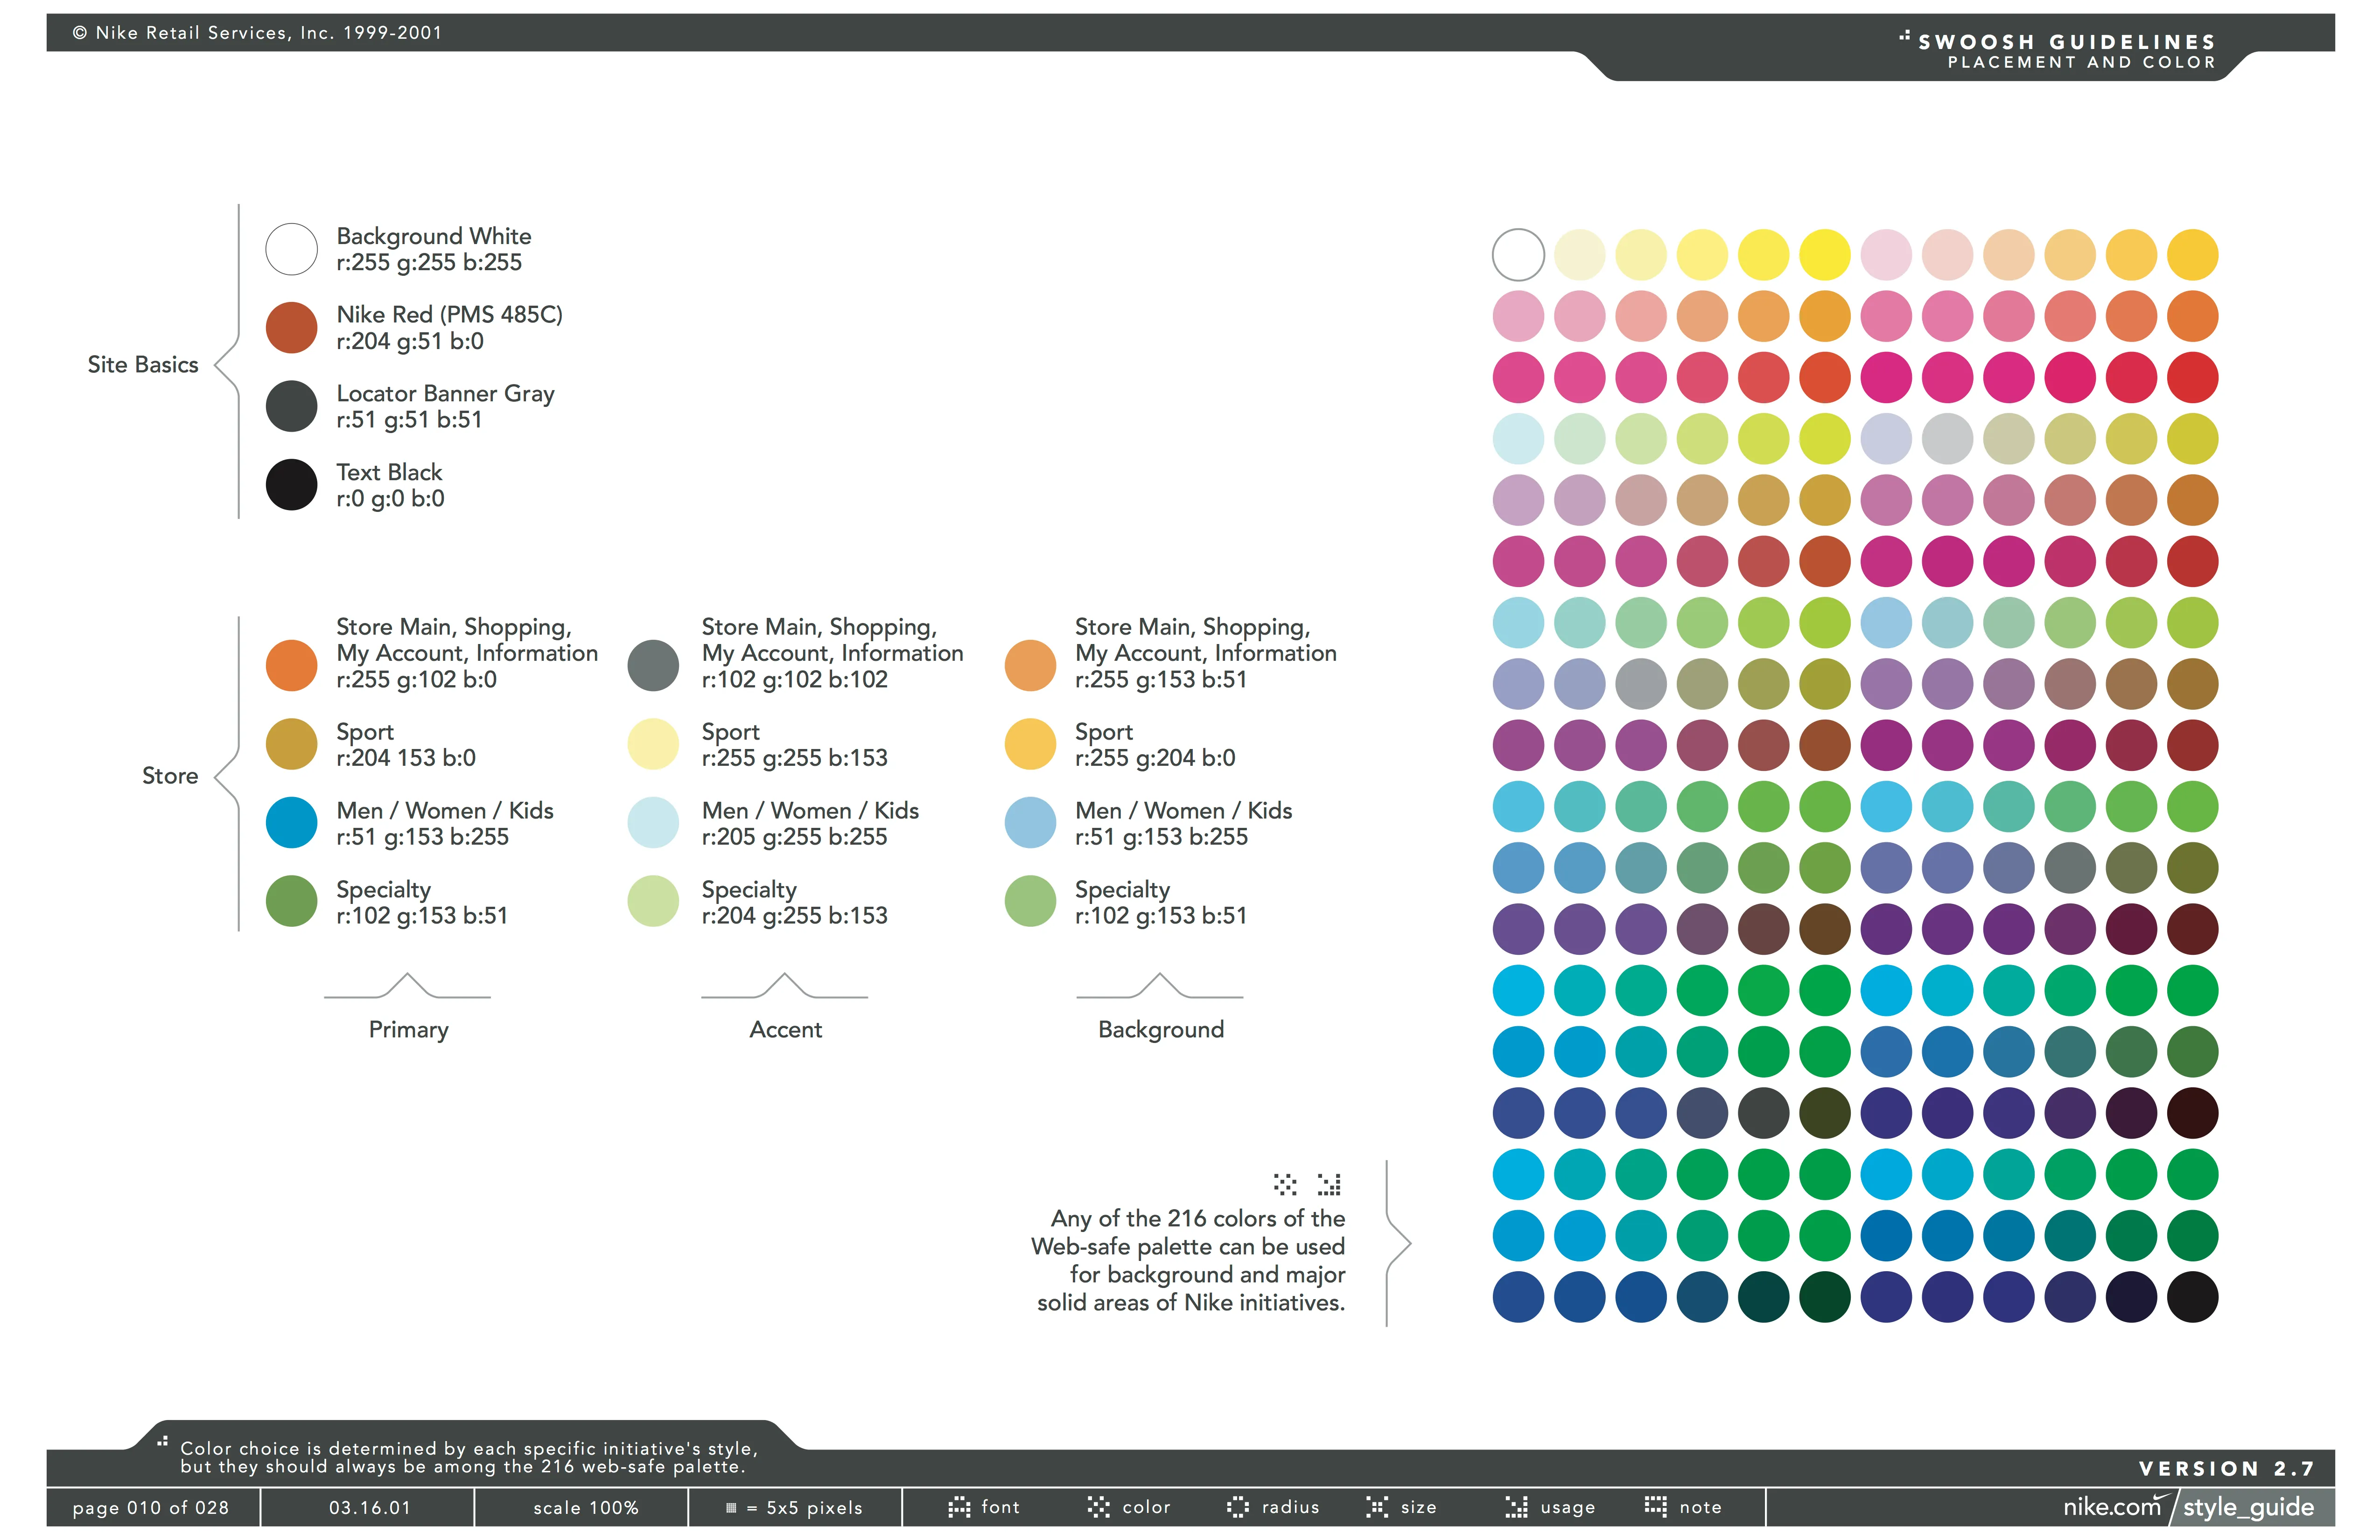Viewport: 2380px width, 1540px height.
Task: Choose the Sport swatch labeled r:204 153 b:0
Action: click(x=291, y=744)
